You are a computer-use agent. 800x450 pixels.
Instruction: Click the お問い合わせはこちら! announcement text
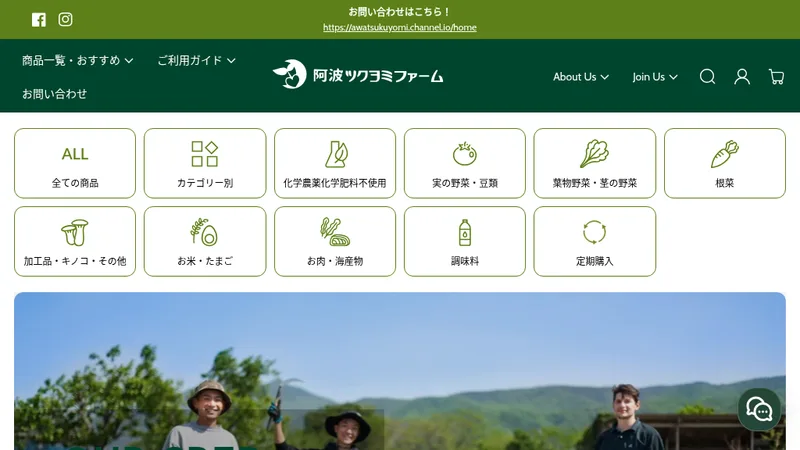[399, 12]
